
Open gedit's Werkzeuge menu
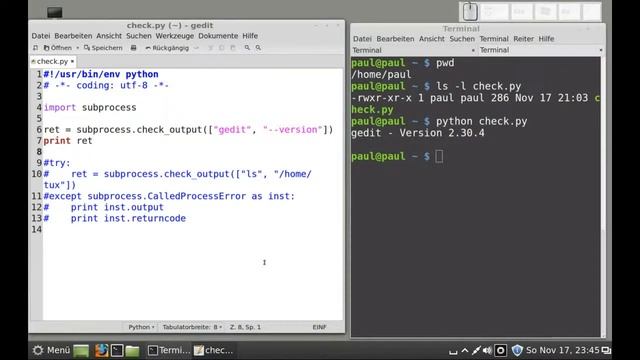click(175, 36)
